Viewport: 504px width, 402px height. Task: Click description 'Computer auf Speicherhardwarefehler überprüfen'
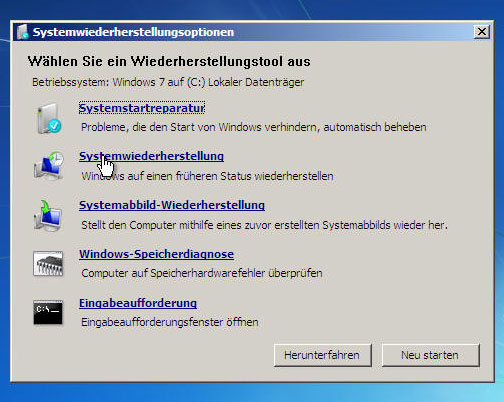pos(202,273)
